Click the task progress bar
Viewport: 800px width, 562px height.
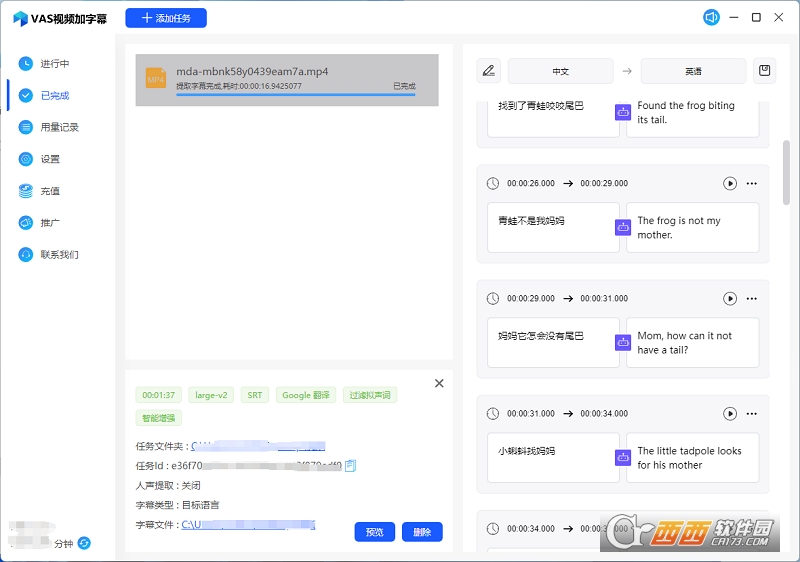296,94
